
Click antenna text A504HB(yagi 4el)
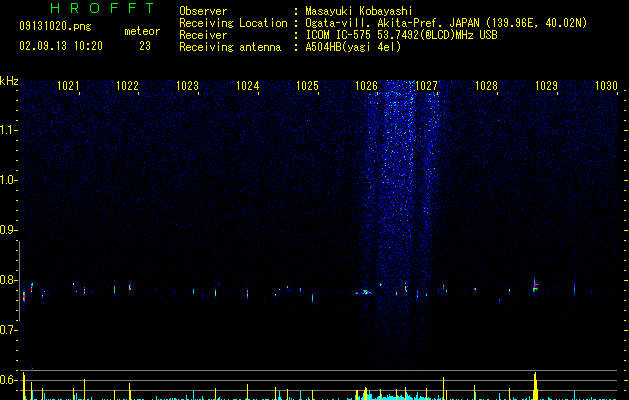pos(353,47)
